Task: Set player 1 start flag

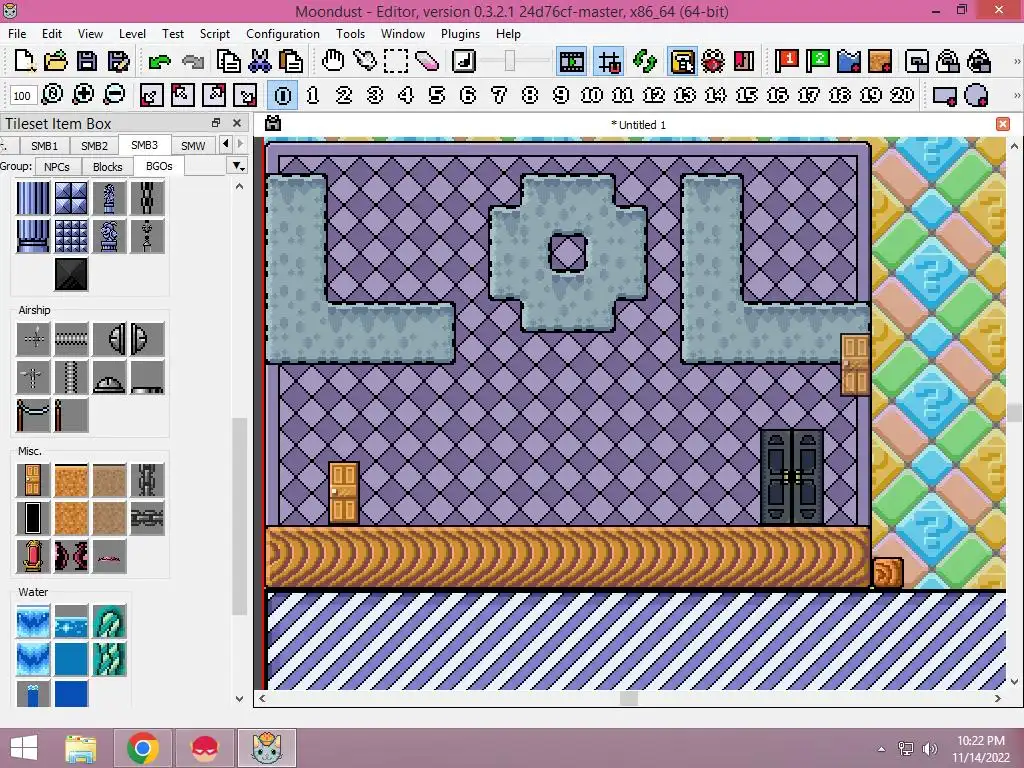Action: point(787,61)
